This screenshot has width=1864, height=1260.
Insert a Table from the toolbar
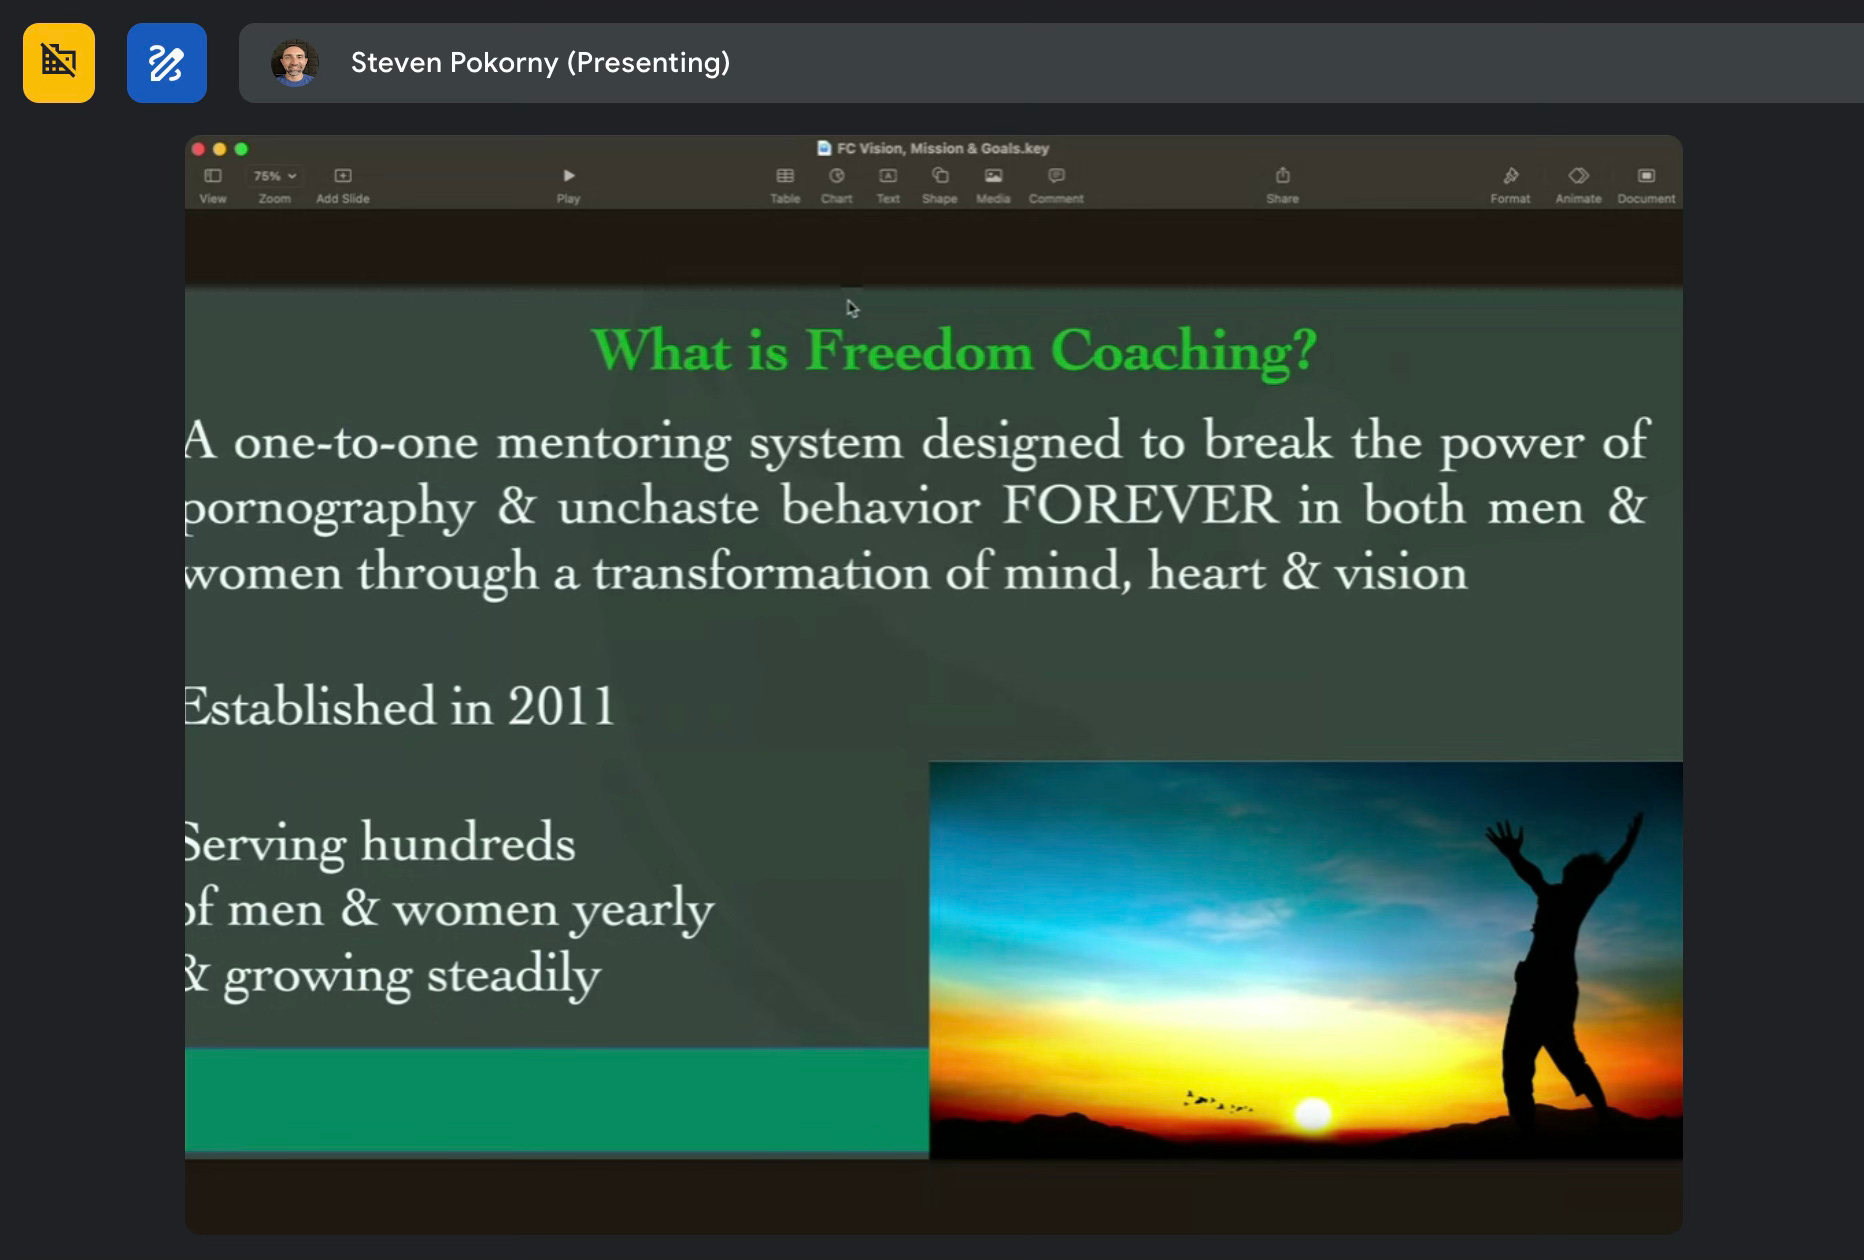pos(785,185)
